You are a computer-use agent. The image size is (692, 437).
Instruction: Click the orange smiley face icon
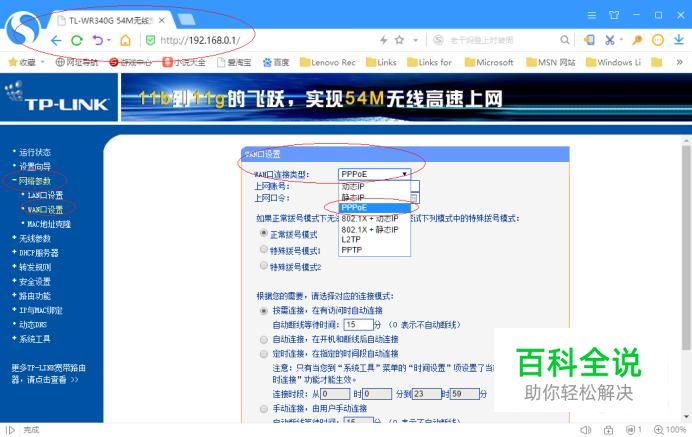point(658,40)
